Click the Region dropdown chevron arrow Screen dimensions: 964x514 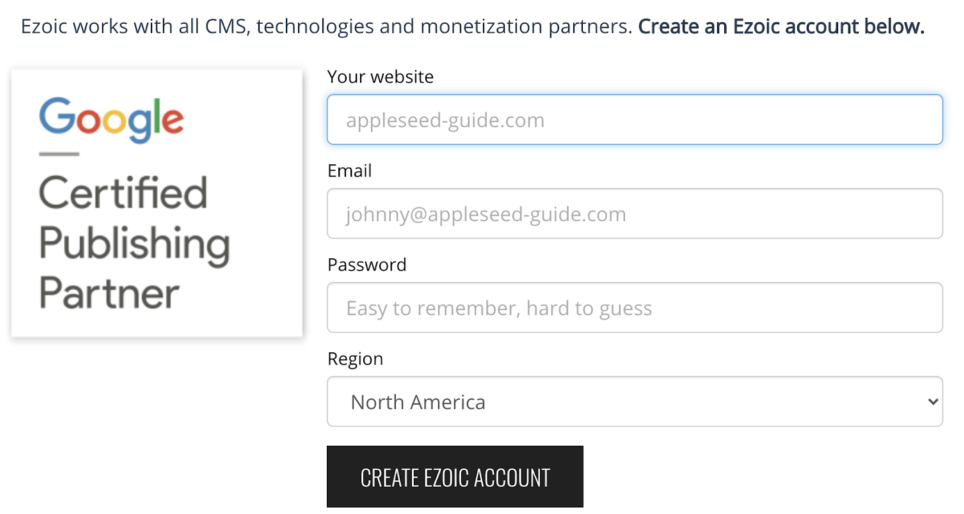coord(932,402)
